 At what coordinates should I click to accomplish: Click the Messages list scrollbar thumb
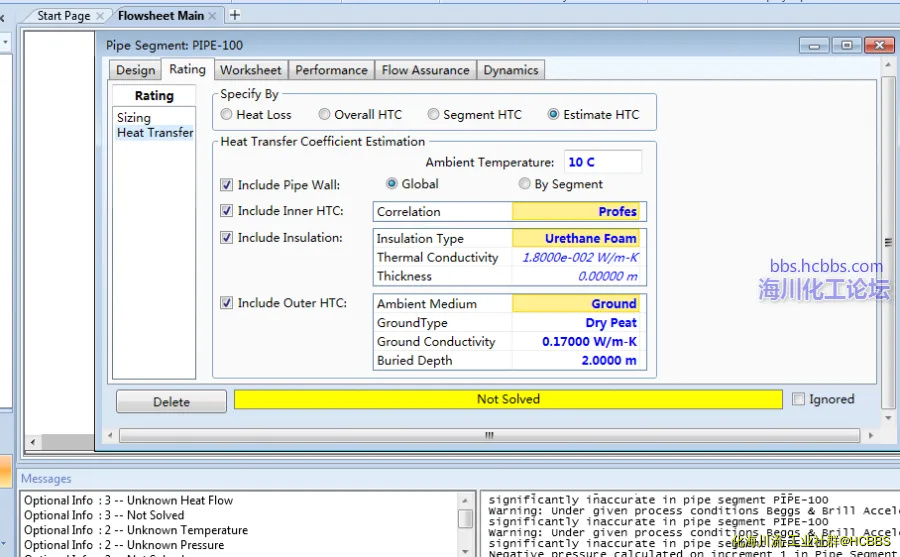[x=465, y=519]
